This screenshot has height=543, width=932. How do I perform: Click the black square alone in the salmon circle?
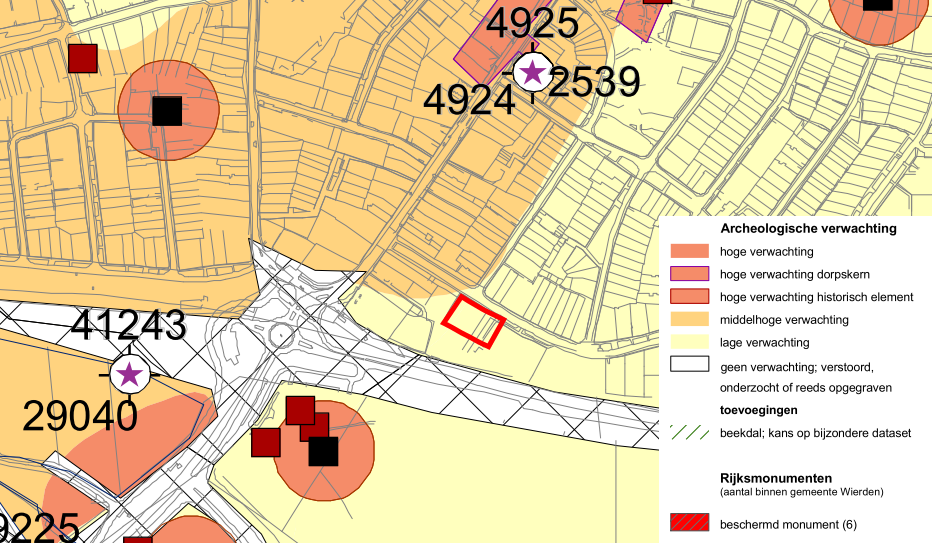[167, 111]
